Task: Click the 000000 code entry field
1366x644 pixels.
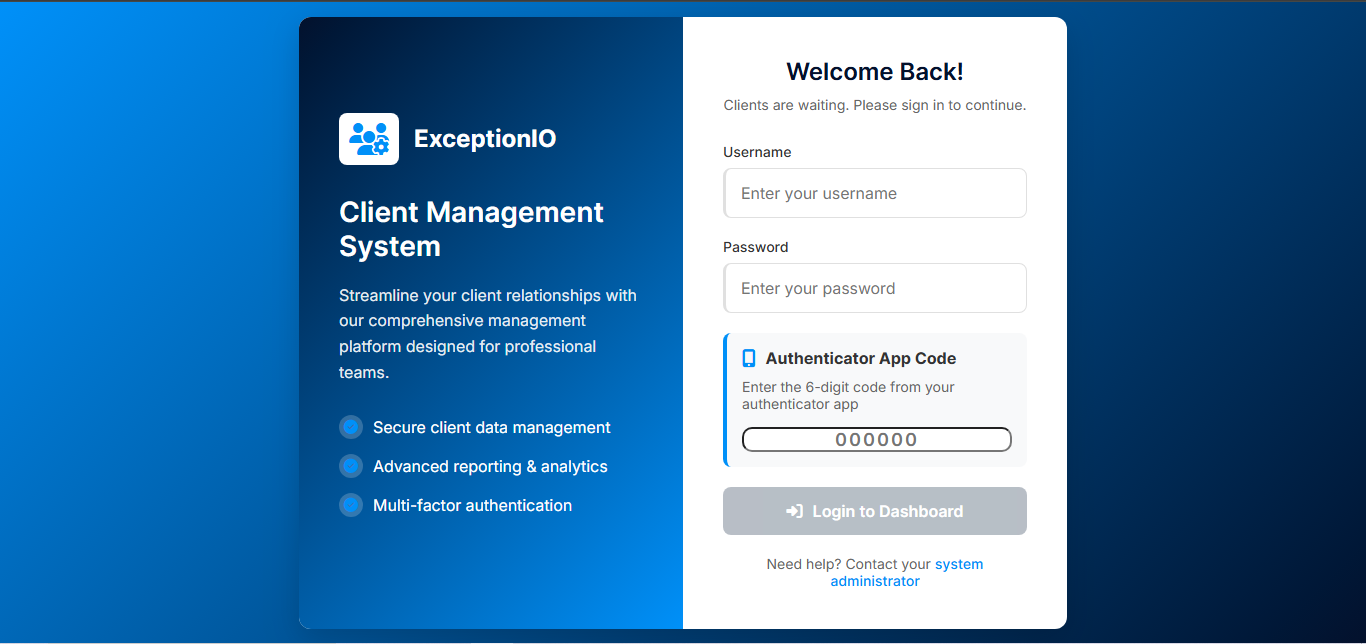Action: click(x=876, y=439)
